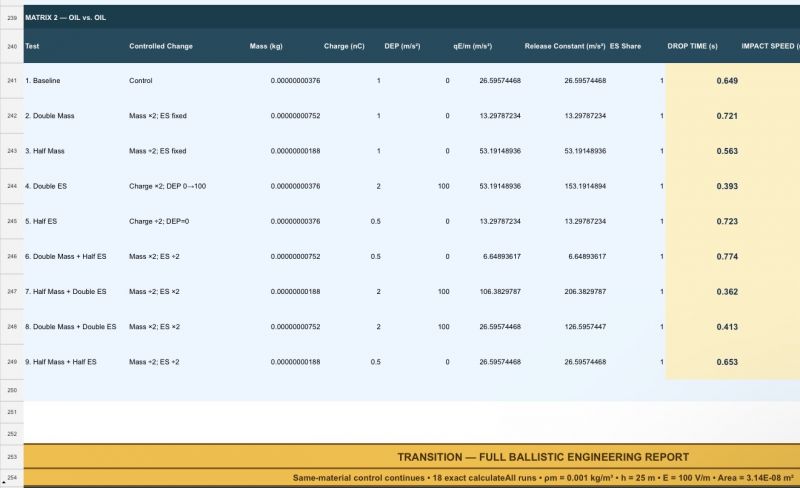Click the 'Control' cell in Baseline row
800x488 pixels.
pos(140,81)
